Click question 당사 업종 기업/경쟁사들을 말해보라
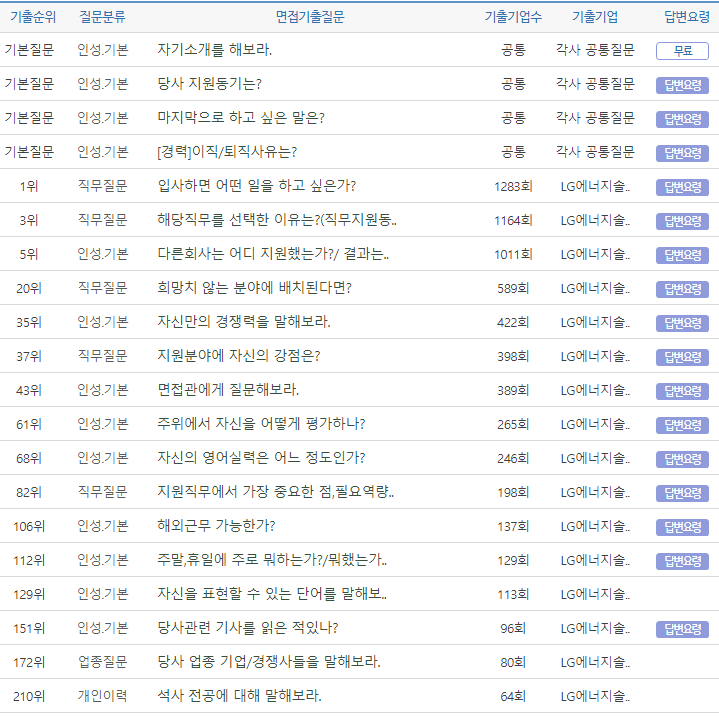This screenshot has width=719, height=717. pos(269,662)
